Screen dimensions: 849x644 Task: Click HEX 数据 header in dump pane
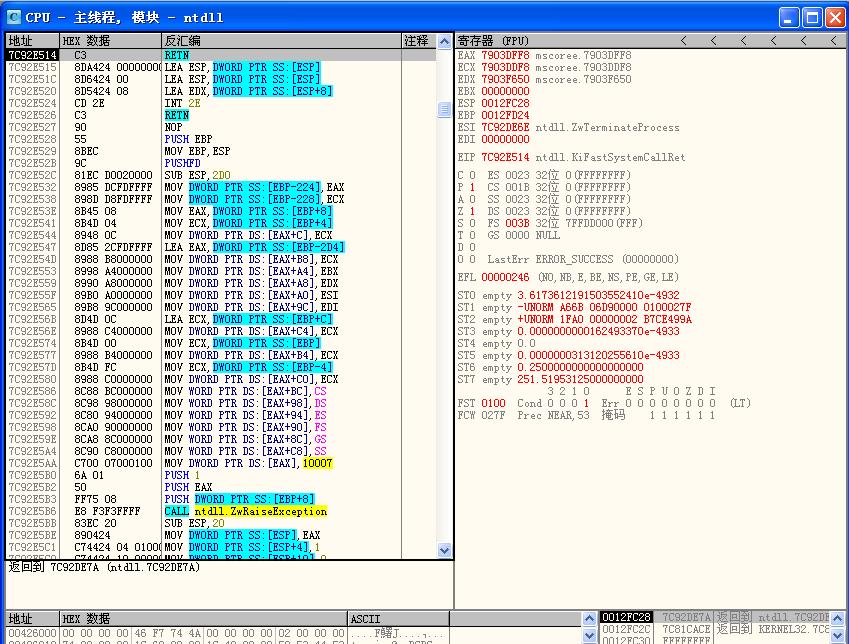203,619
